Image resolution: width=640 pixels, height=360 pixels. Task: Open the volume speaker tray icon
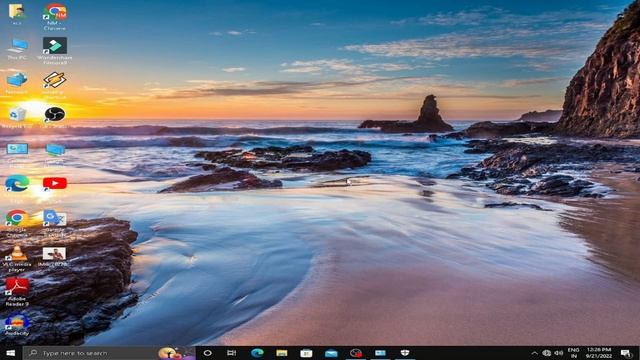click(x=558, y=353)
